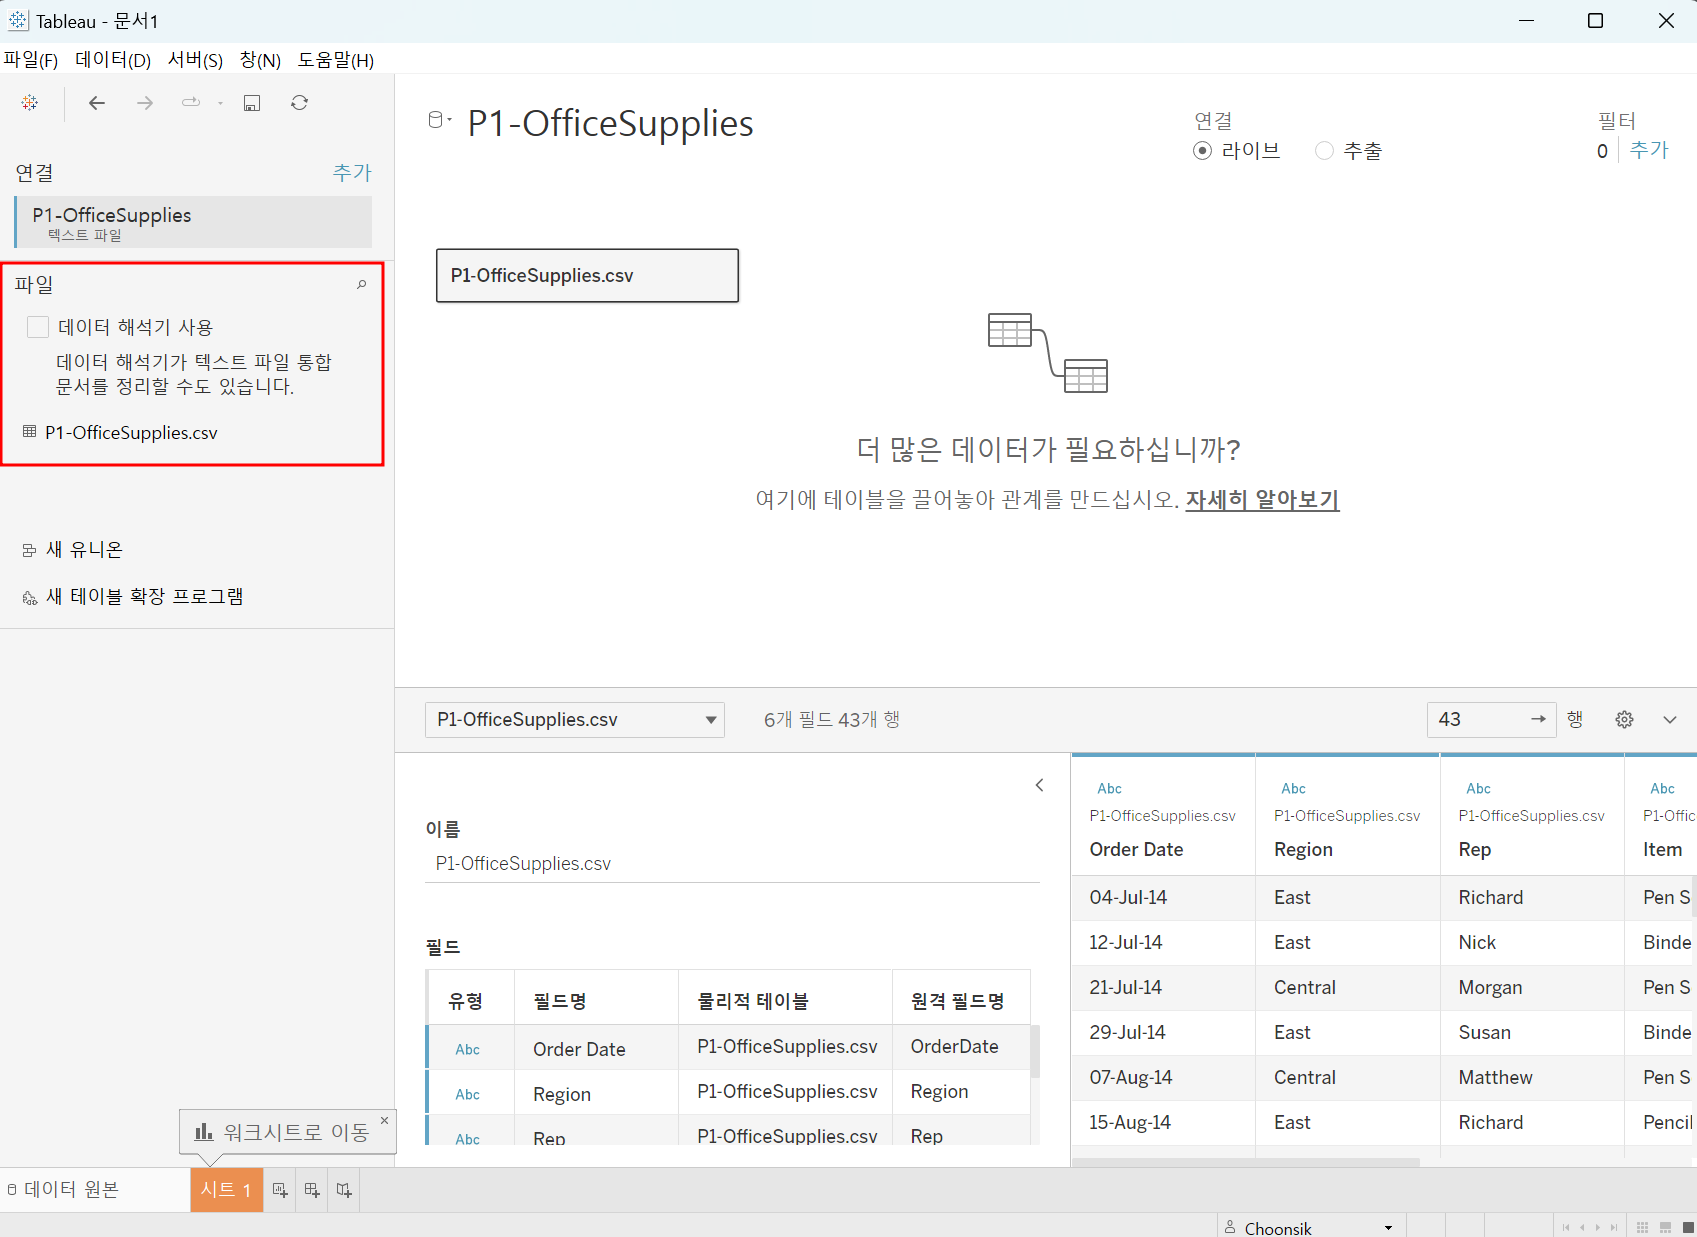The image size is (1697, 1237).
Task: Enable the 데이터 해석기 사용 checkbox
Action: click(x=38, y=327)
